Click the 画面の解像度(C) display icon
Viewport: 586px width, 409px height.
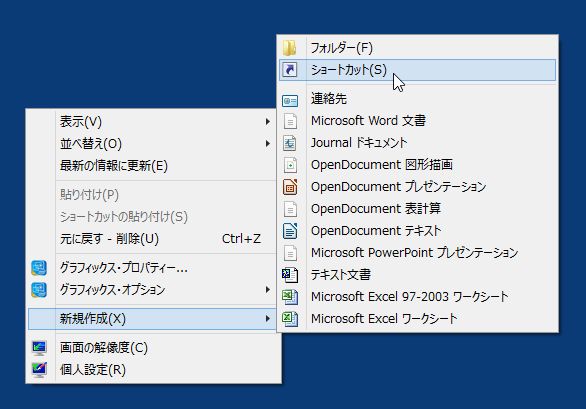click(x=39, y=348)
